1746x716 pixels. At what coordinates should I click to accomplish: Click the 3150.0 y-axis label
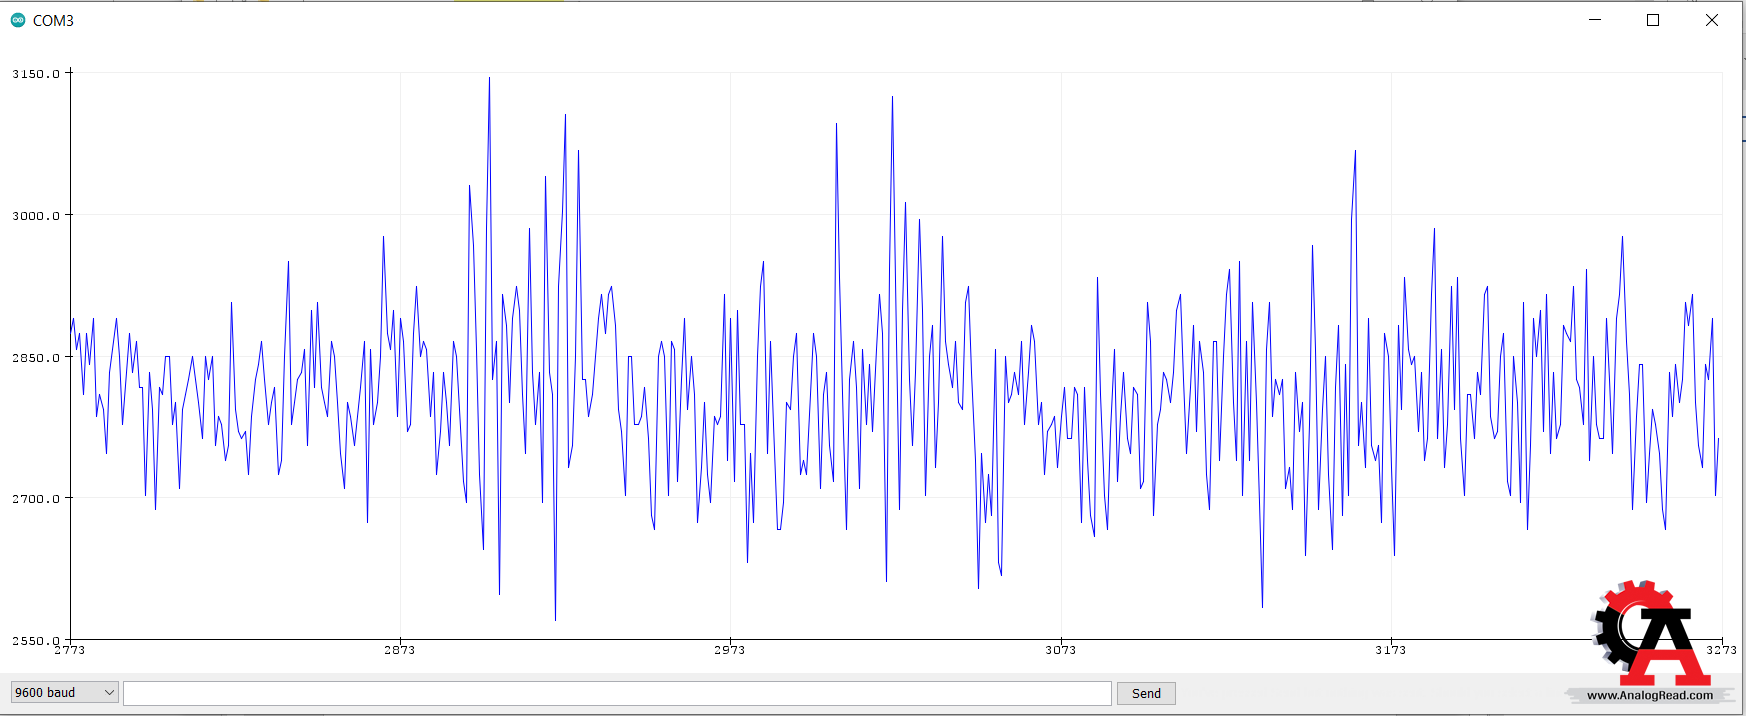pos(36,74)
